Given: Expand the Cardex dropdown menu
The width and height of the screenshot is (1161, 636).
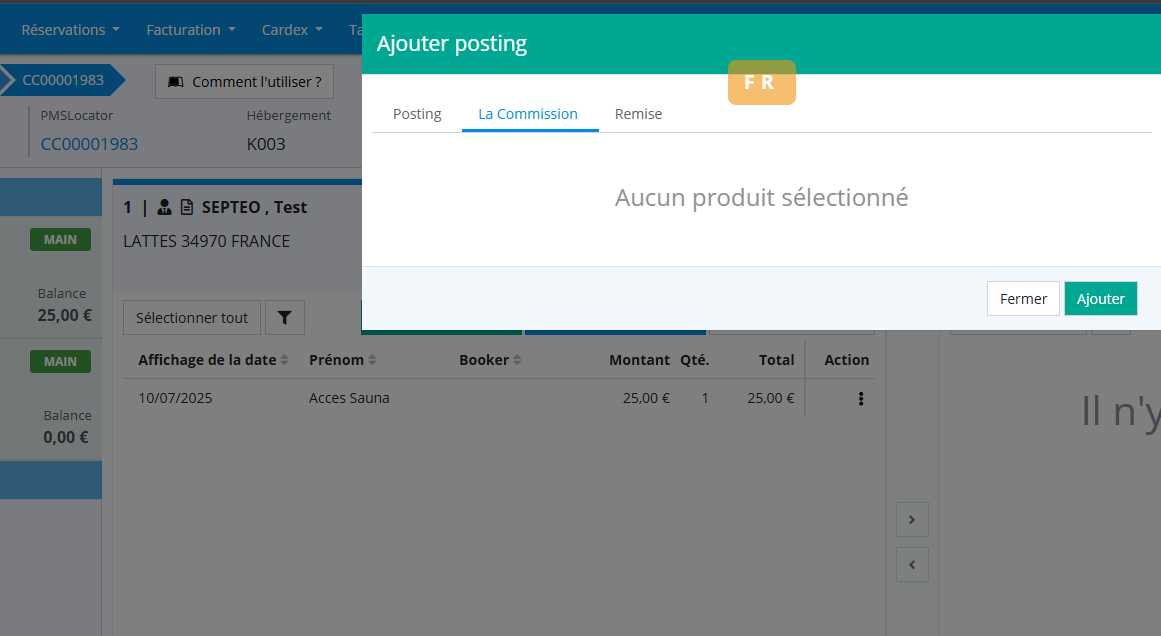Looking at the screenshot, I should [292, 30].
